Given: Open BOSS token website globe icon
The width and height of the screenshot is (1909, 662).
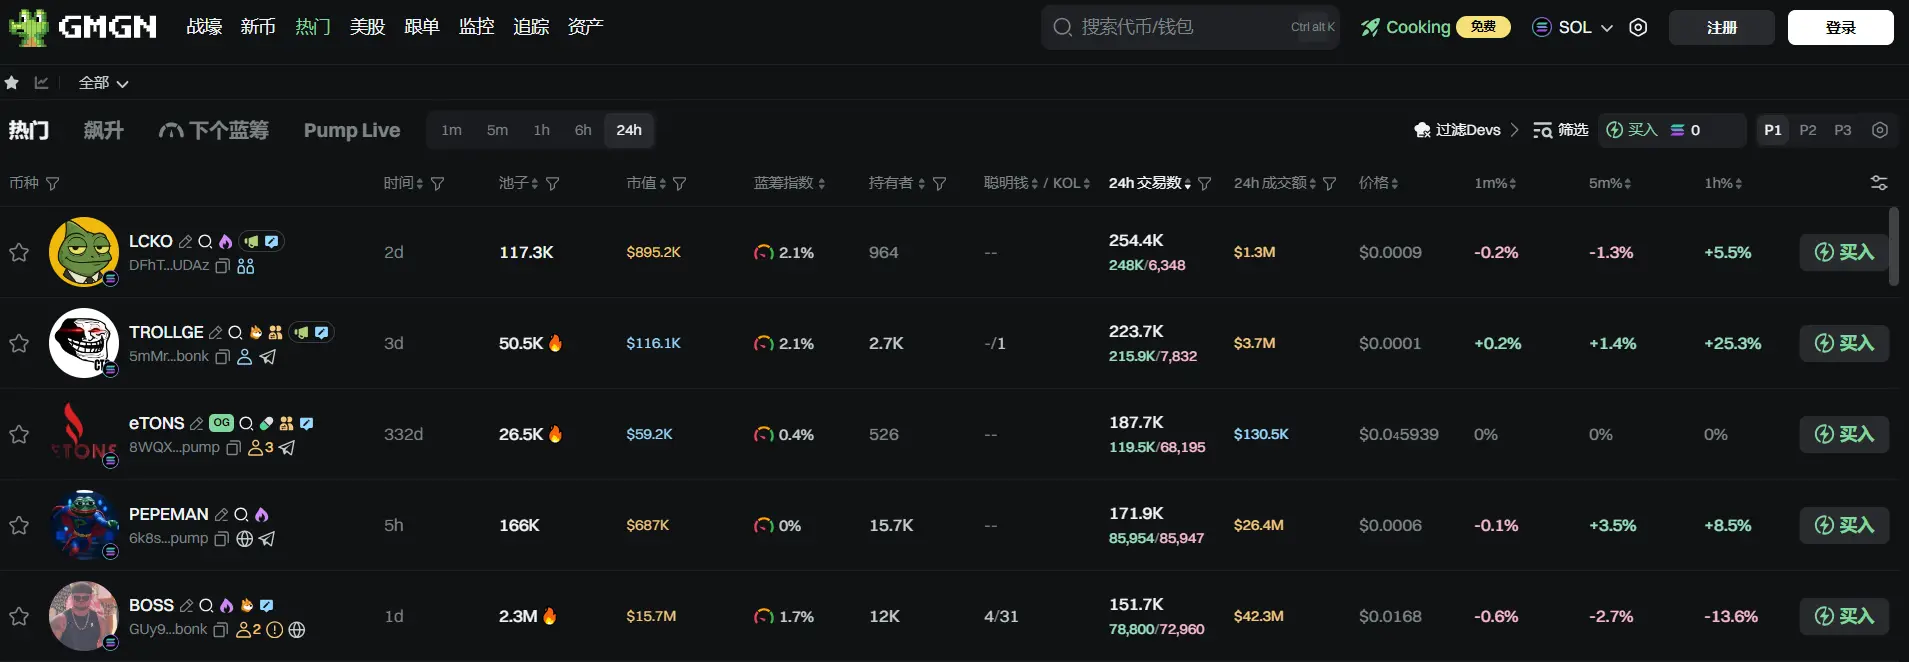Looking at the screenshot, I should click(x=297, y=630).
